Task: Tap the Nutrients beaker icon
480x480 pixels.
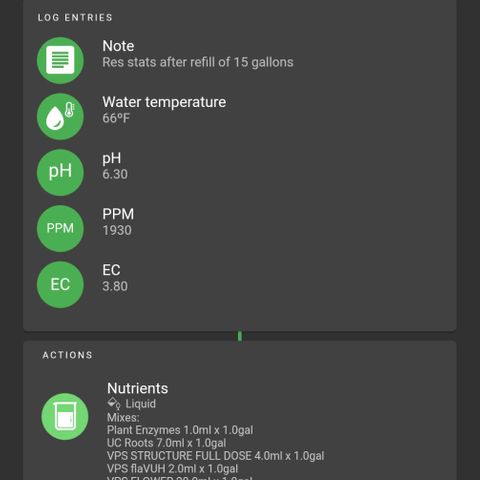Action: click(65, 416)
